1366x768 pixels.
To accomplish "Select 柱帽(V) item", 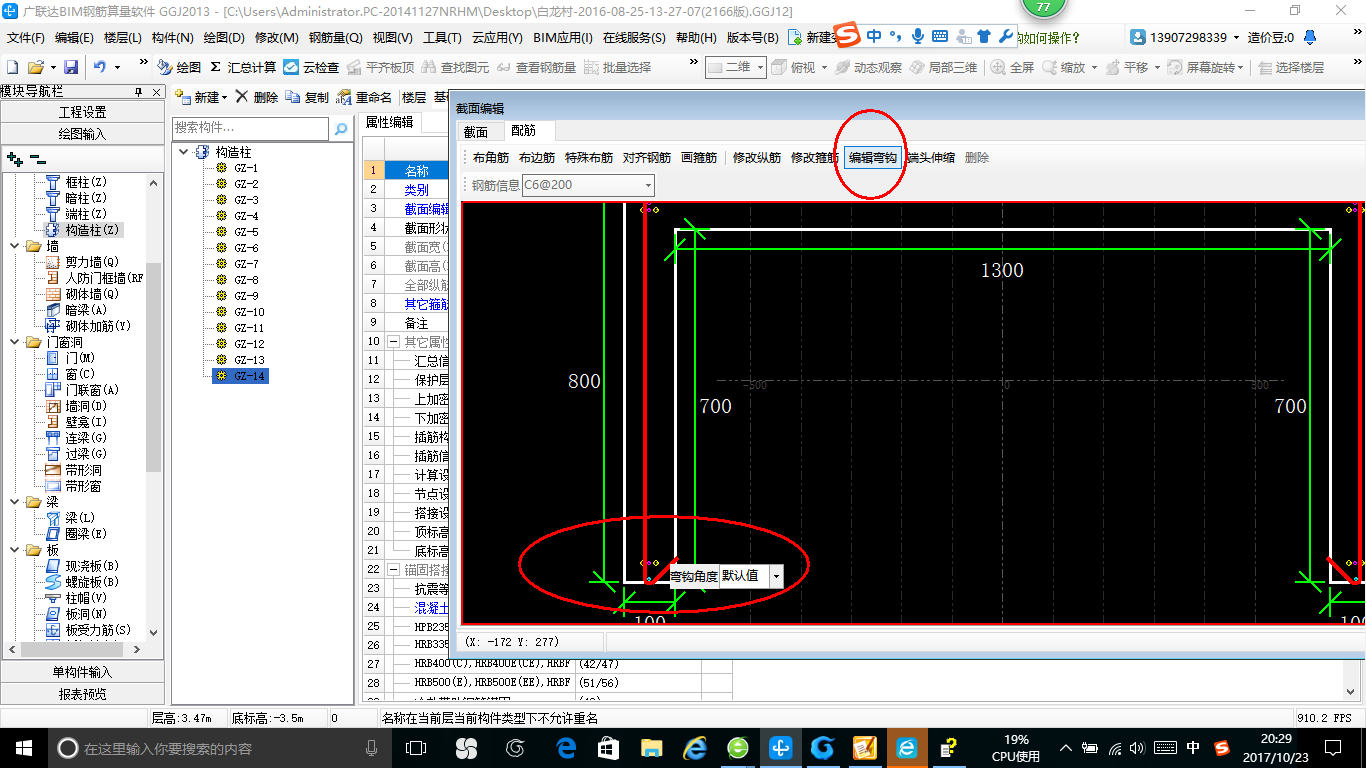I will point(86,598).
